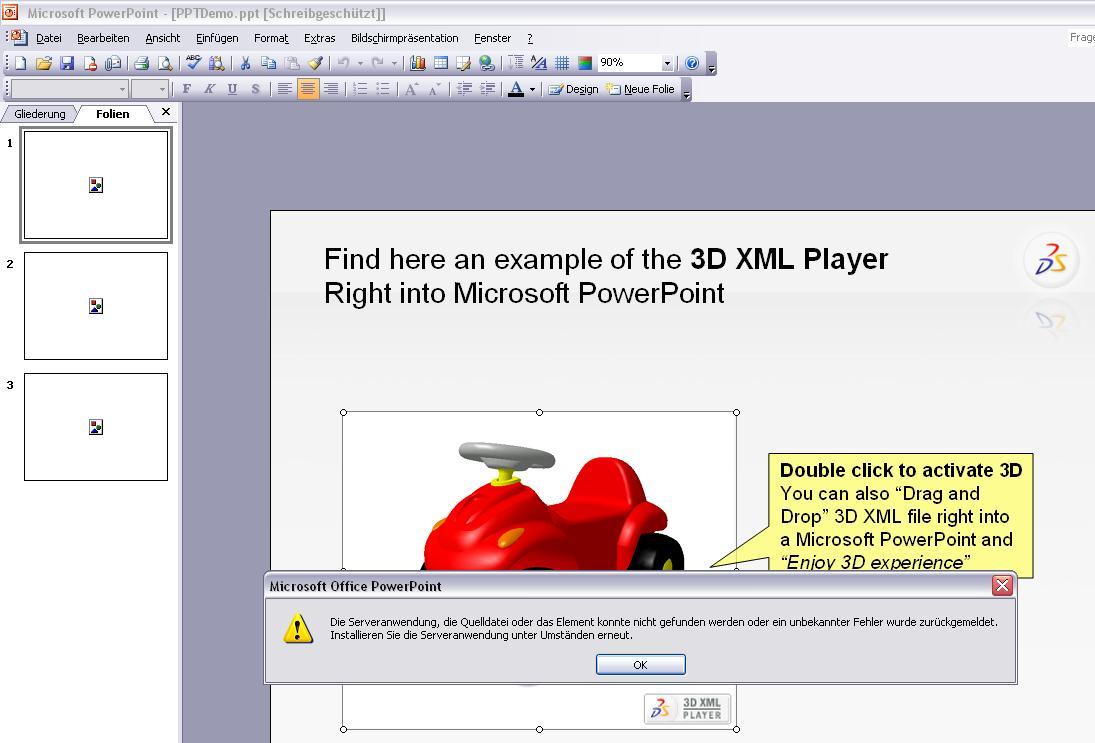Switch to the Gliederung tab
Image resolution: width=1095 pixels, height=743 pixels.
[40, 114]
